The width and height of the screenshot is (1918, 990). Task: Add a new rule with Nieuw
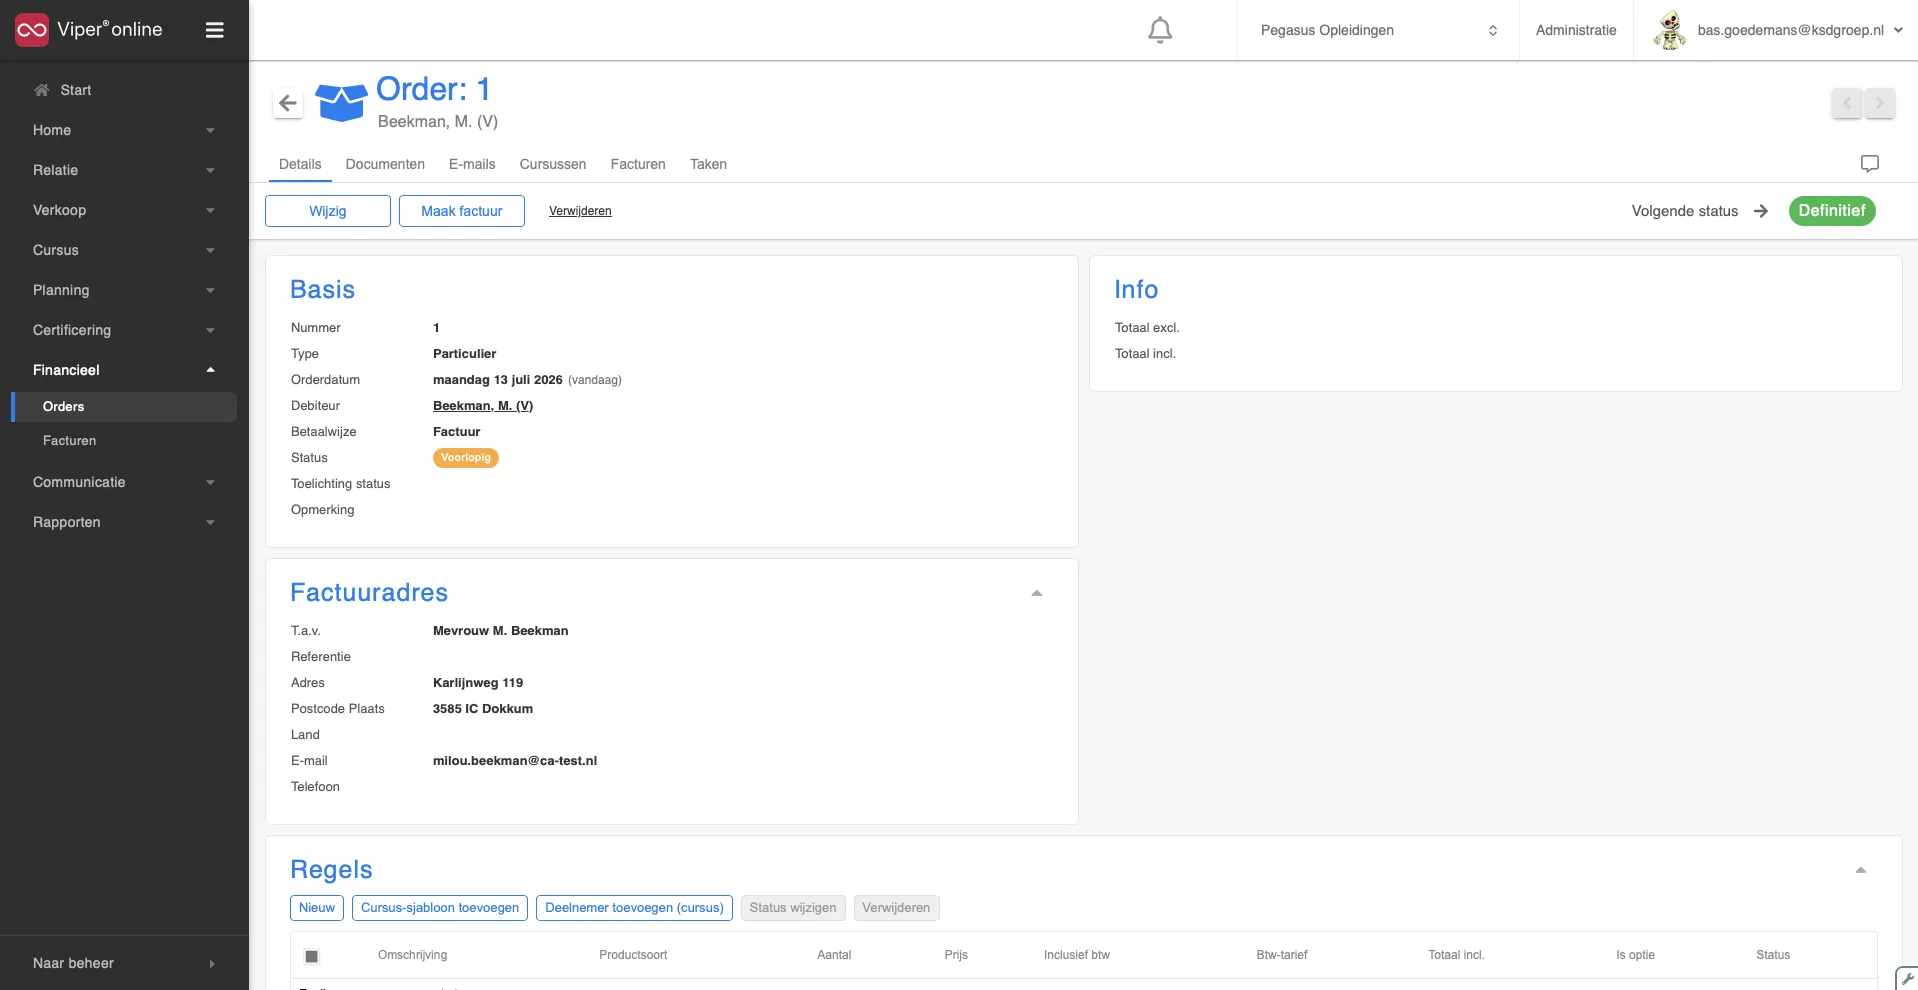click(x=317, y=908)
